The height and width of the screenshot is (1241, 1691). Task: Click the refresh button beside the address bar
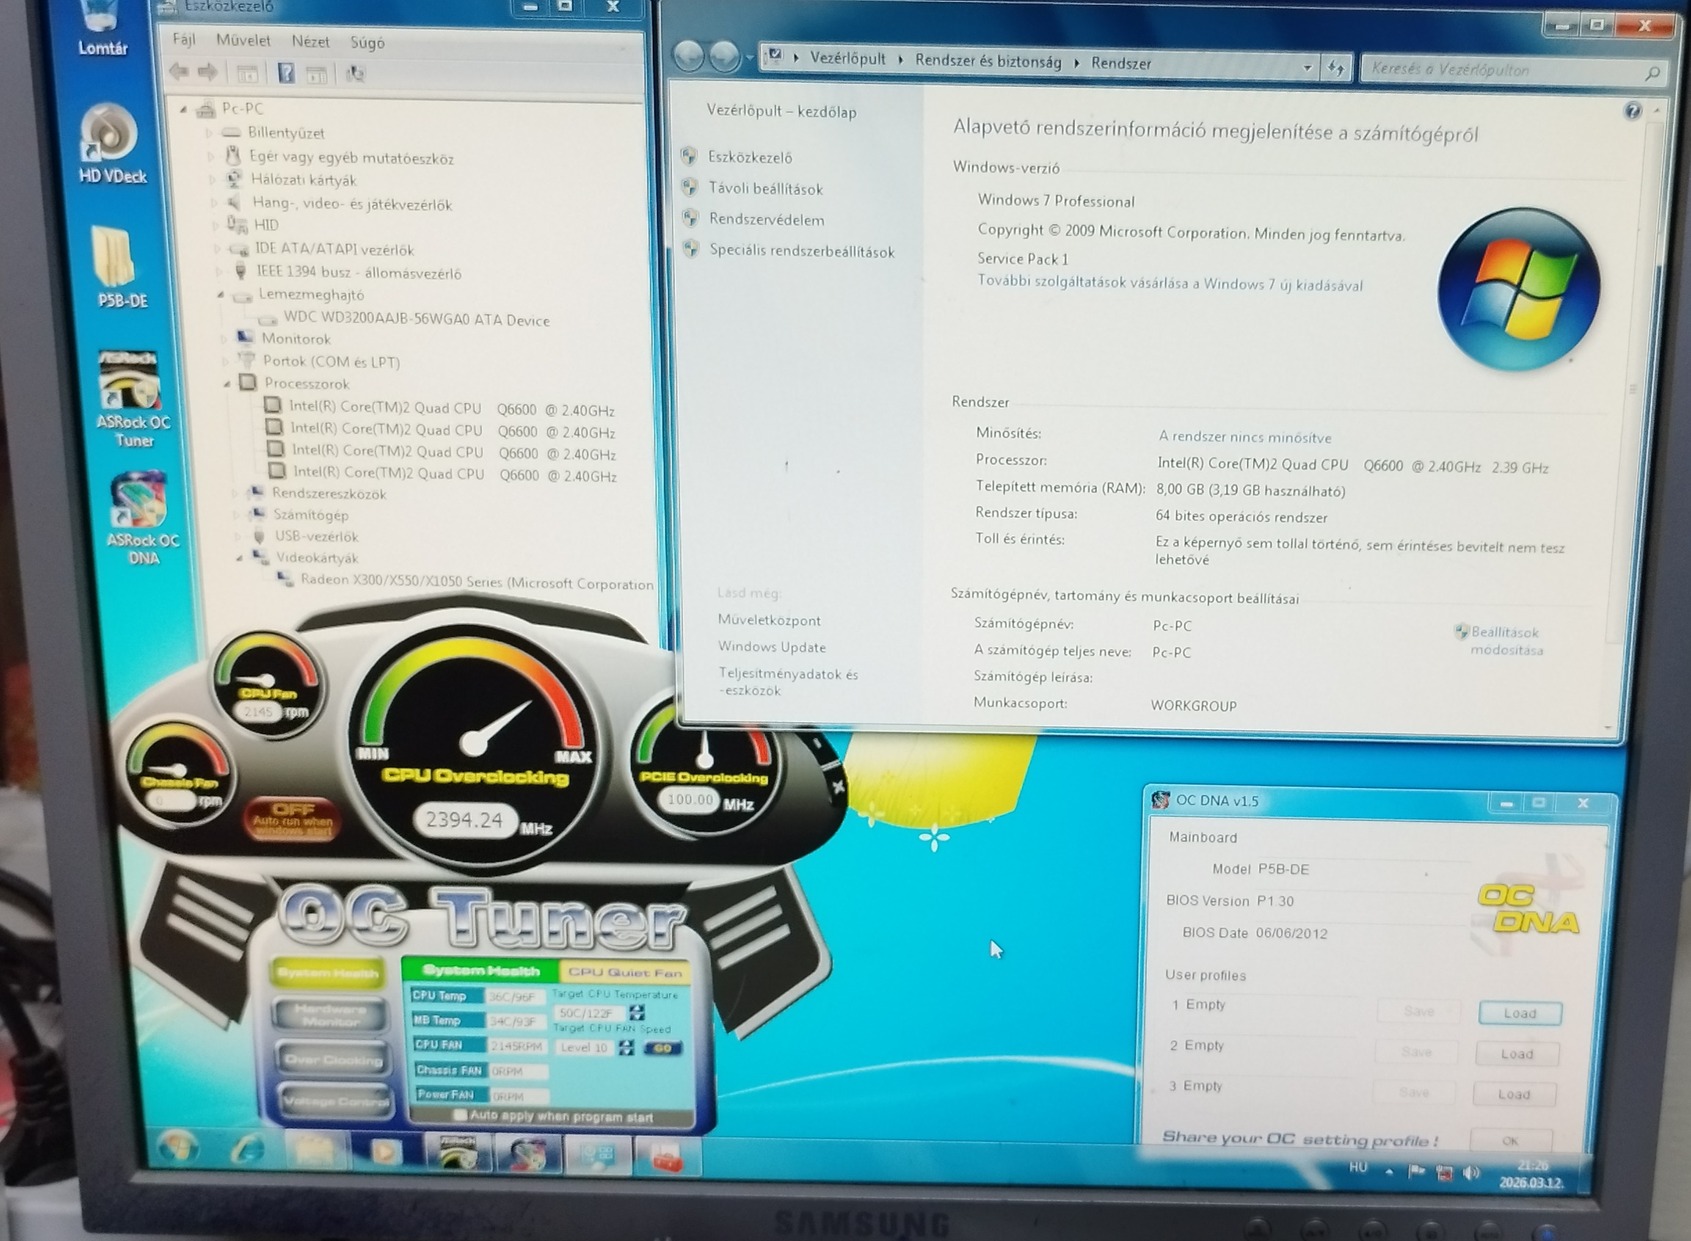click(x=1336, y=68)
